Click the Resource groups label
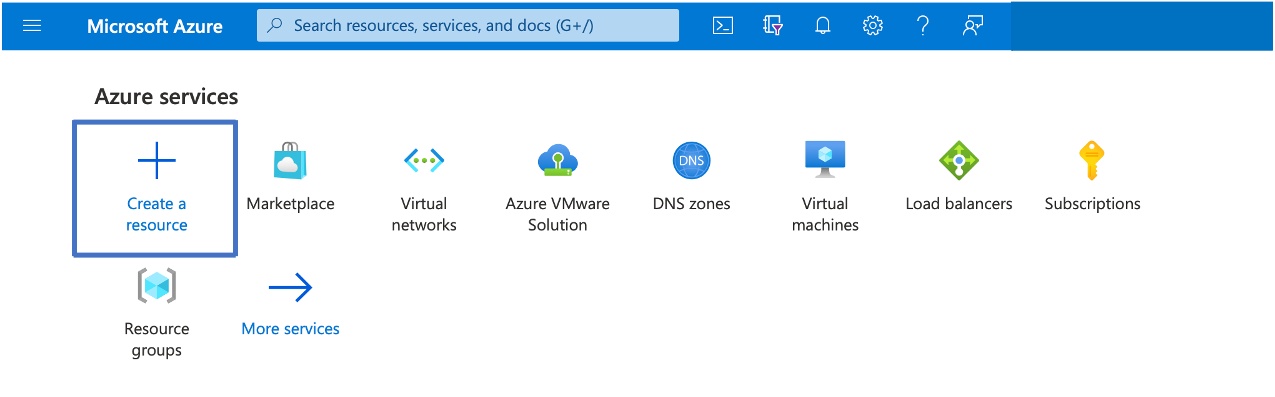The width and height of the screenshot is (1275, 397). (156, 339)
